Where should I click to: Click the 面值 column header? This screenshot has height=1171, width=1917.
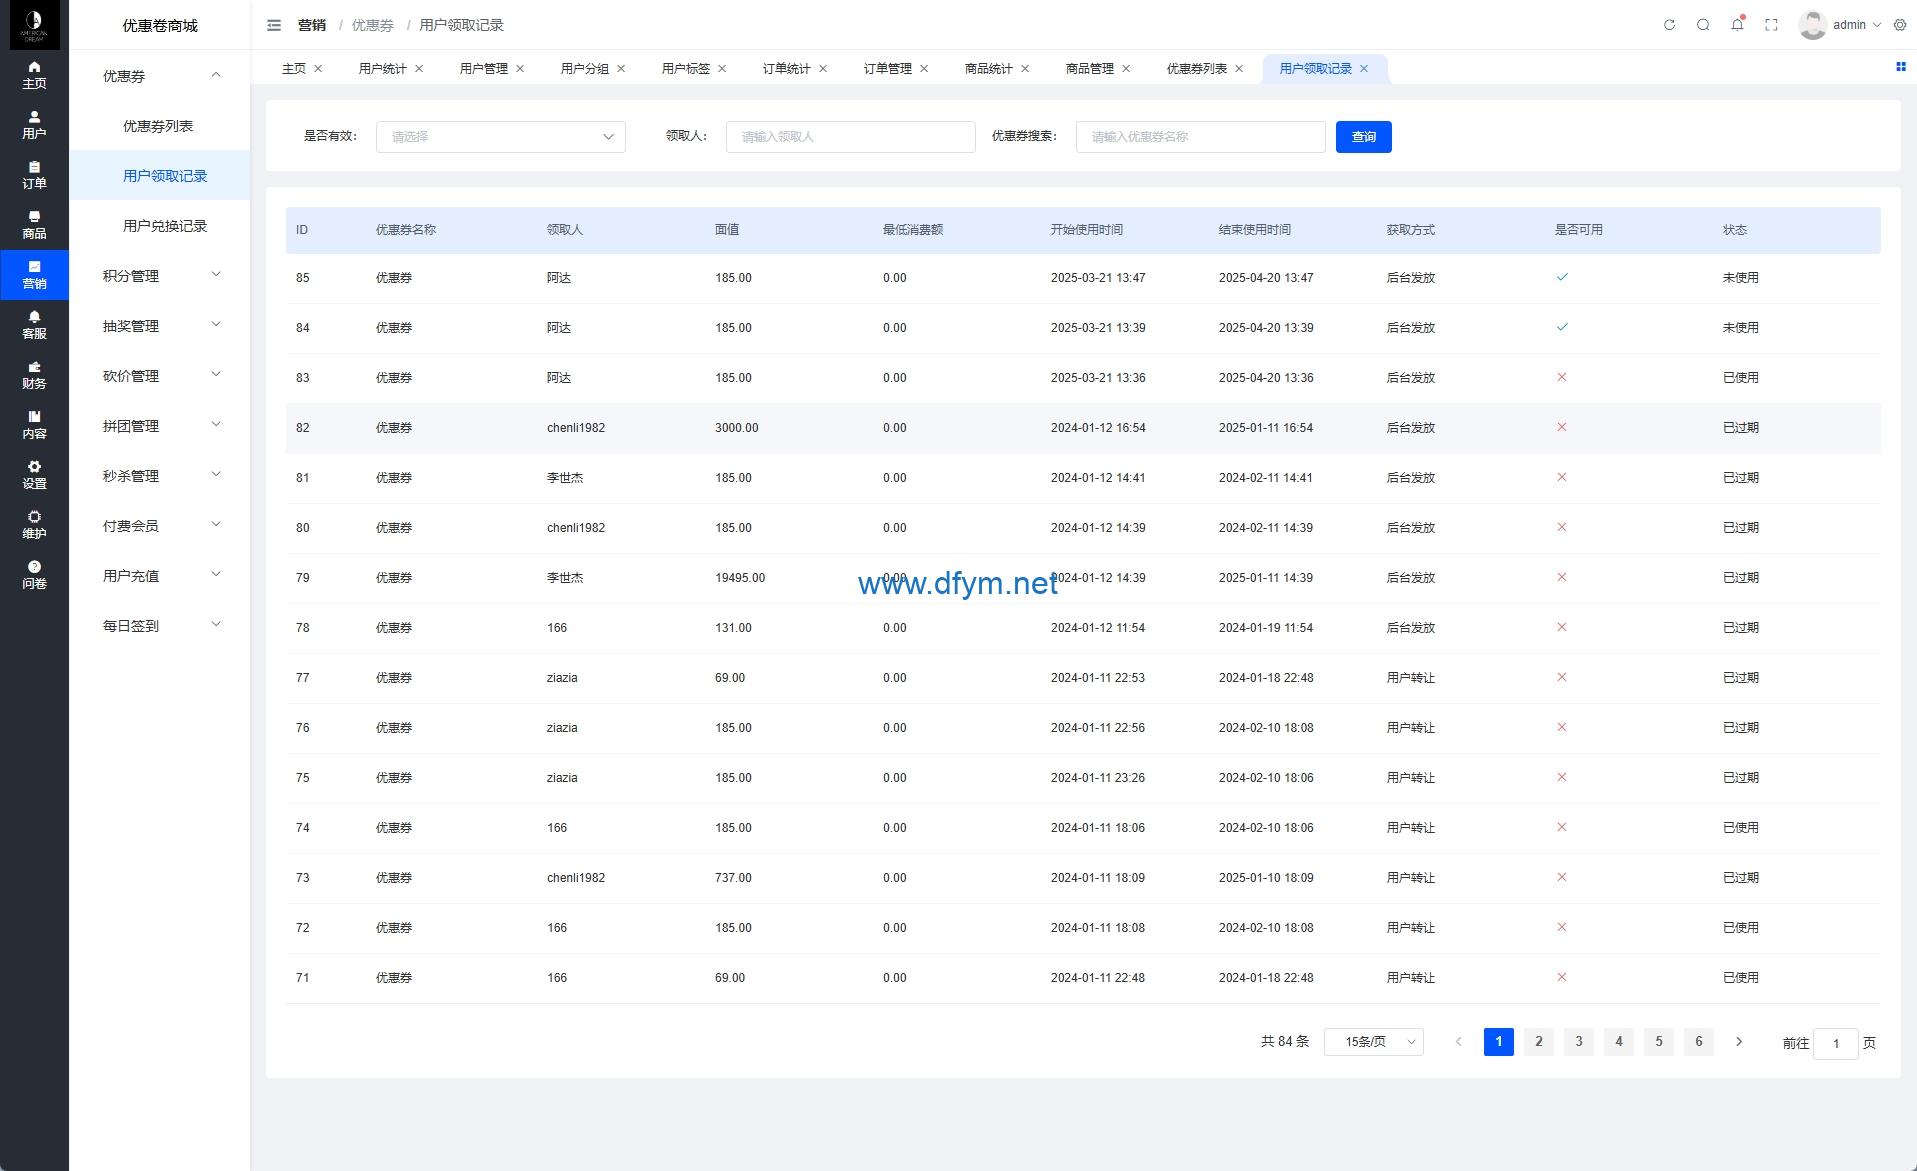[727, 230]
